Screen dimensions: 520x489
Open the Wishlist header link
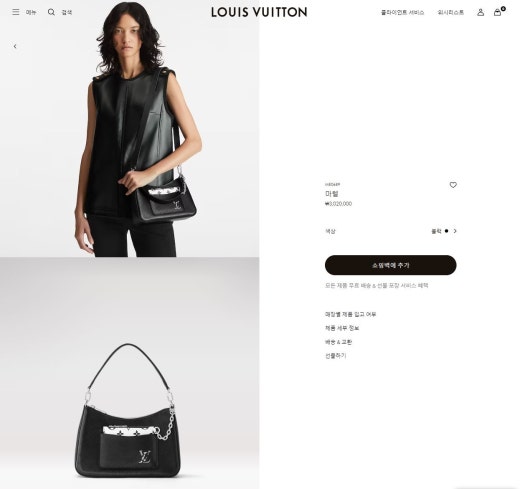coord(451,13)
